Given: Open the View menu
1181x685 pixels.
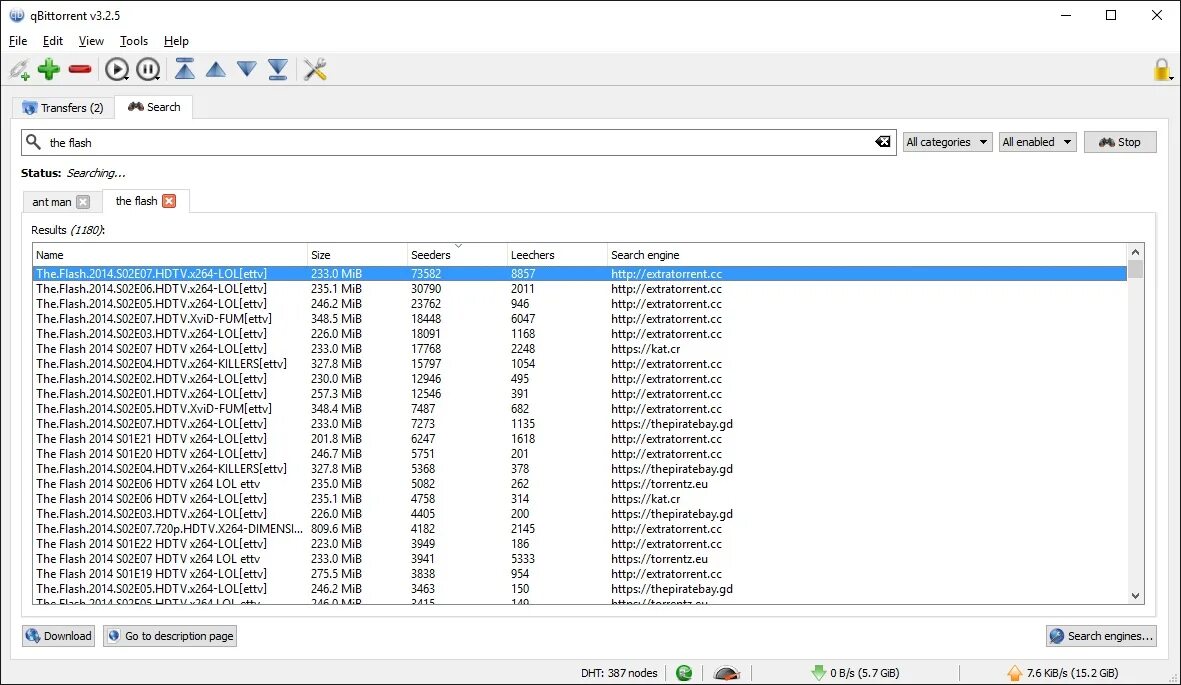Looking at the screenshot, I should pos(91,41).
